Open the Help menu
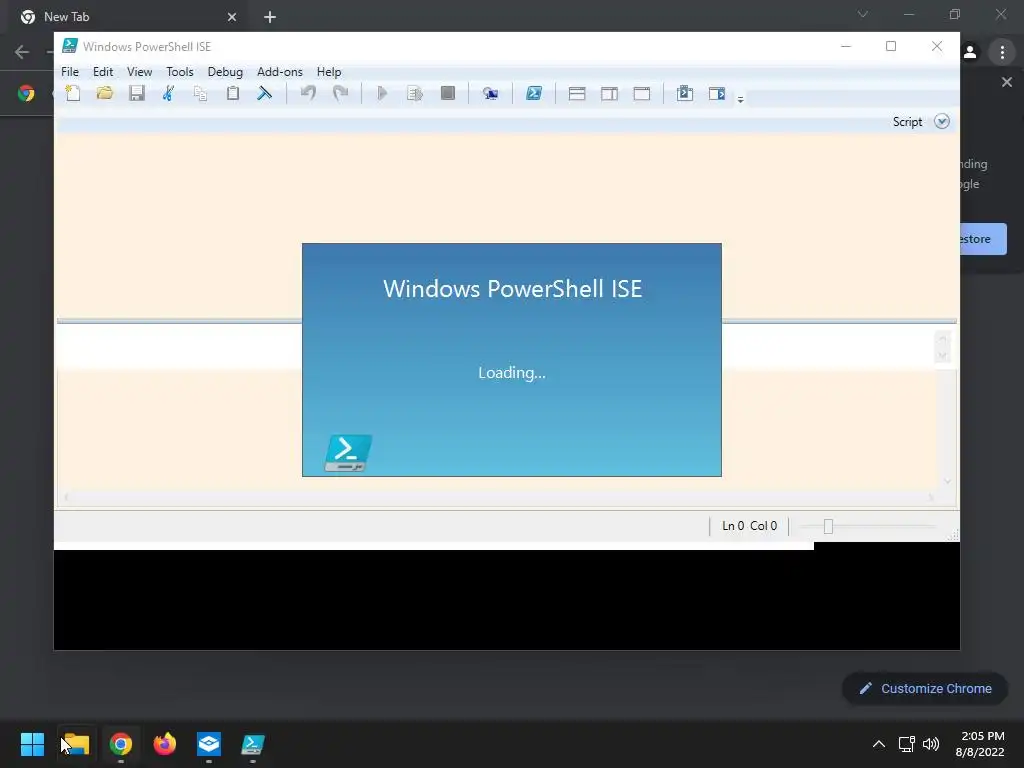Screen dimensions: 1024x768 coord(329,72)
